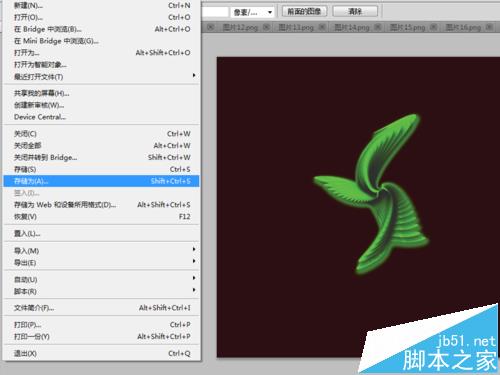Select 恢复(V) menu item
This screenshot has height=375, width=500.
(101, 217)
